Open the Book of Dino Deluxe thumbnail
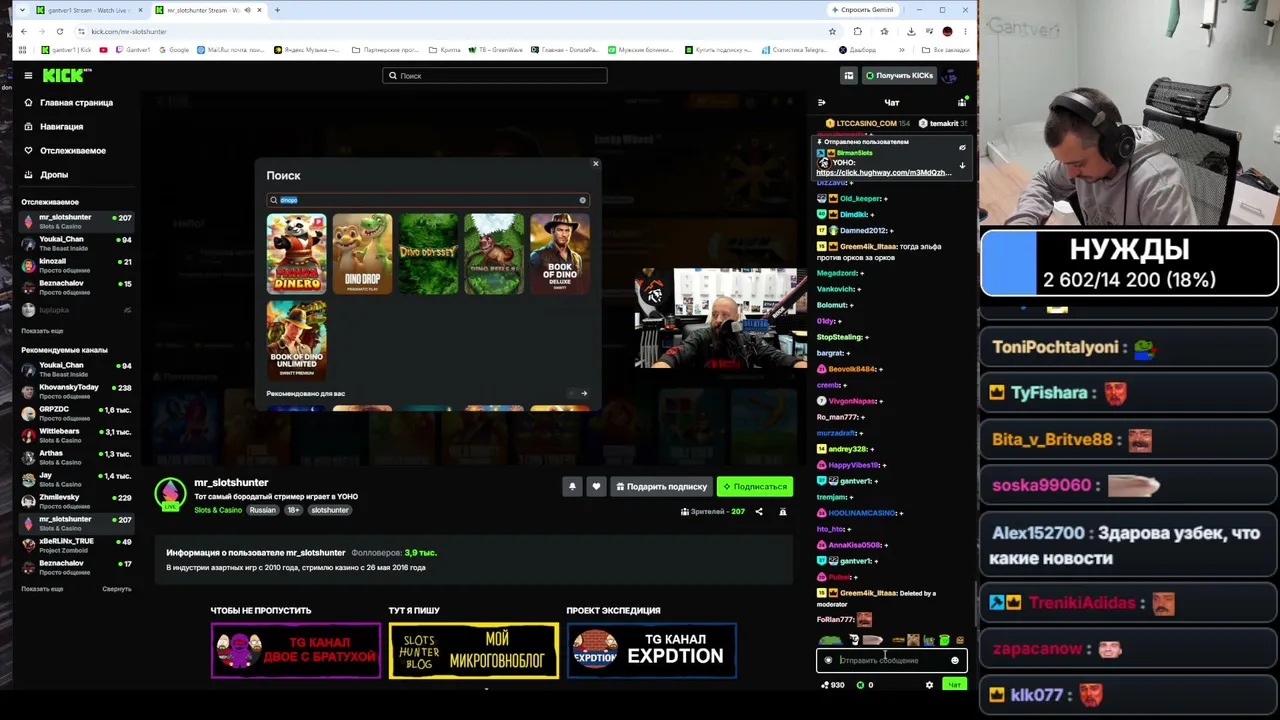The height and width of the screenshot is (720, 1280). tap(560, 254)
